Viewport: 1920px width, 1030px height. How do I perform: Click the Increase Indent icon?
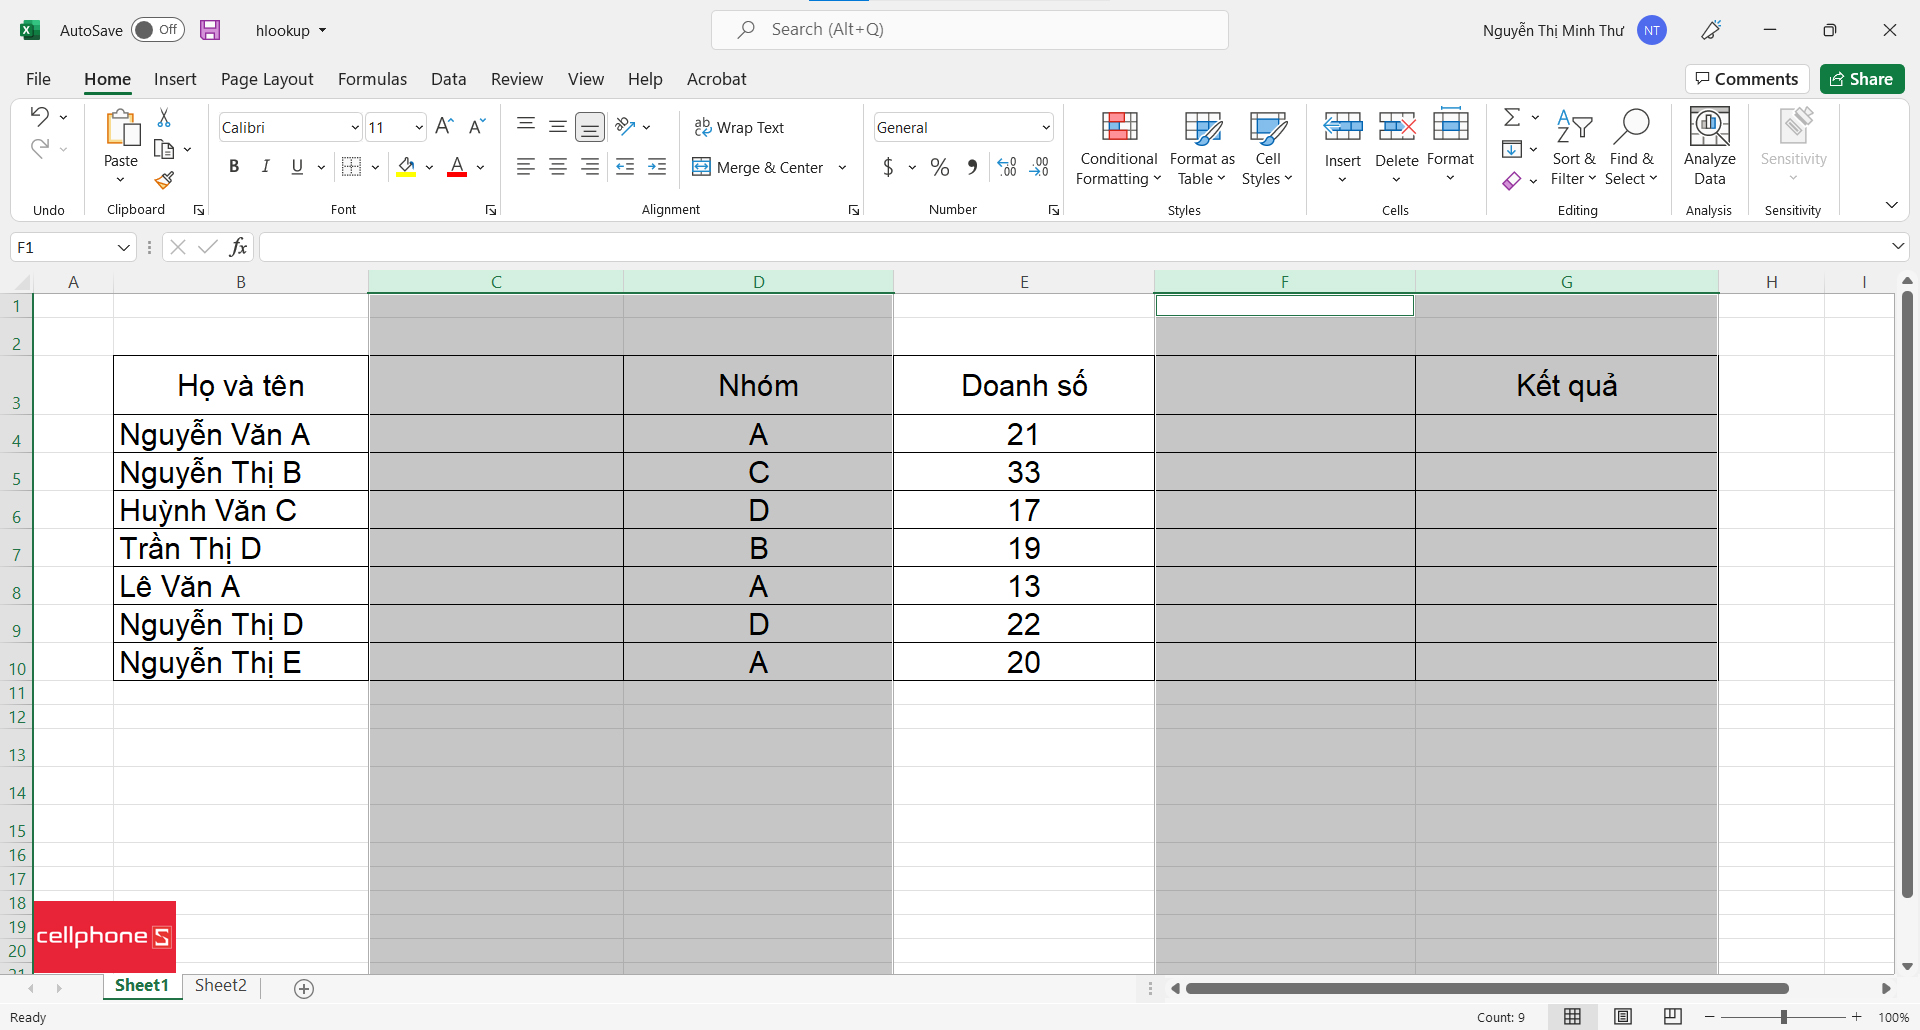tap(657, 167)
